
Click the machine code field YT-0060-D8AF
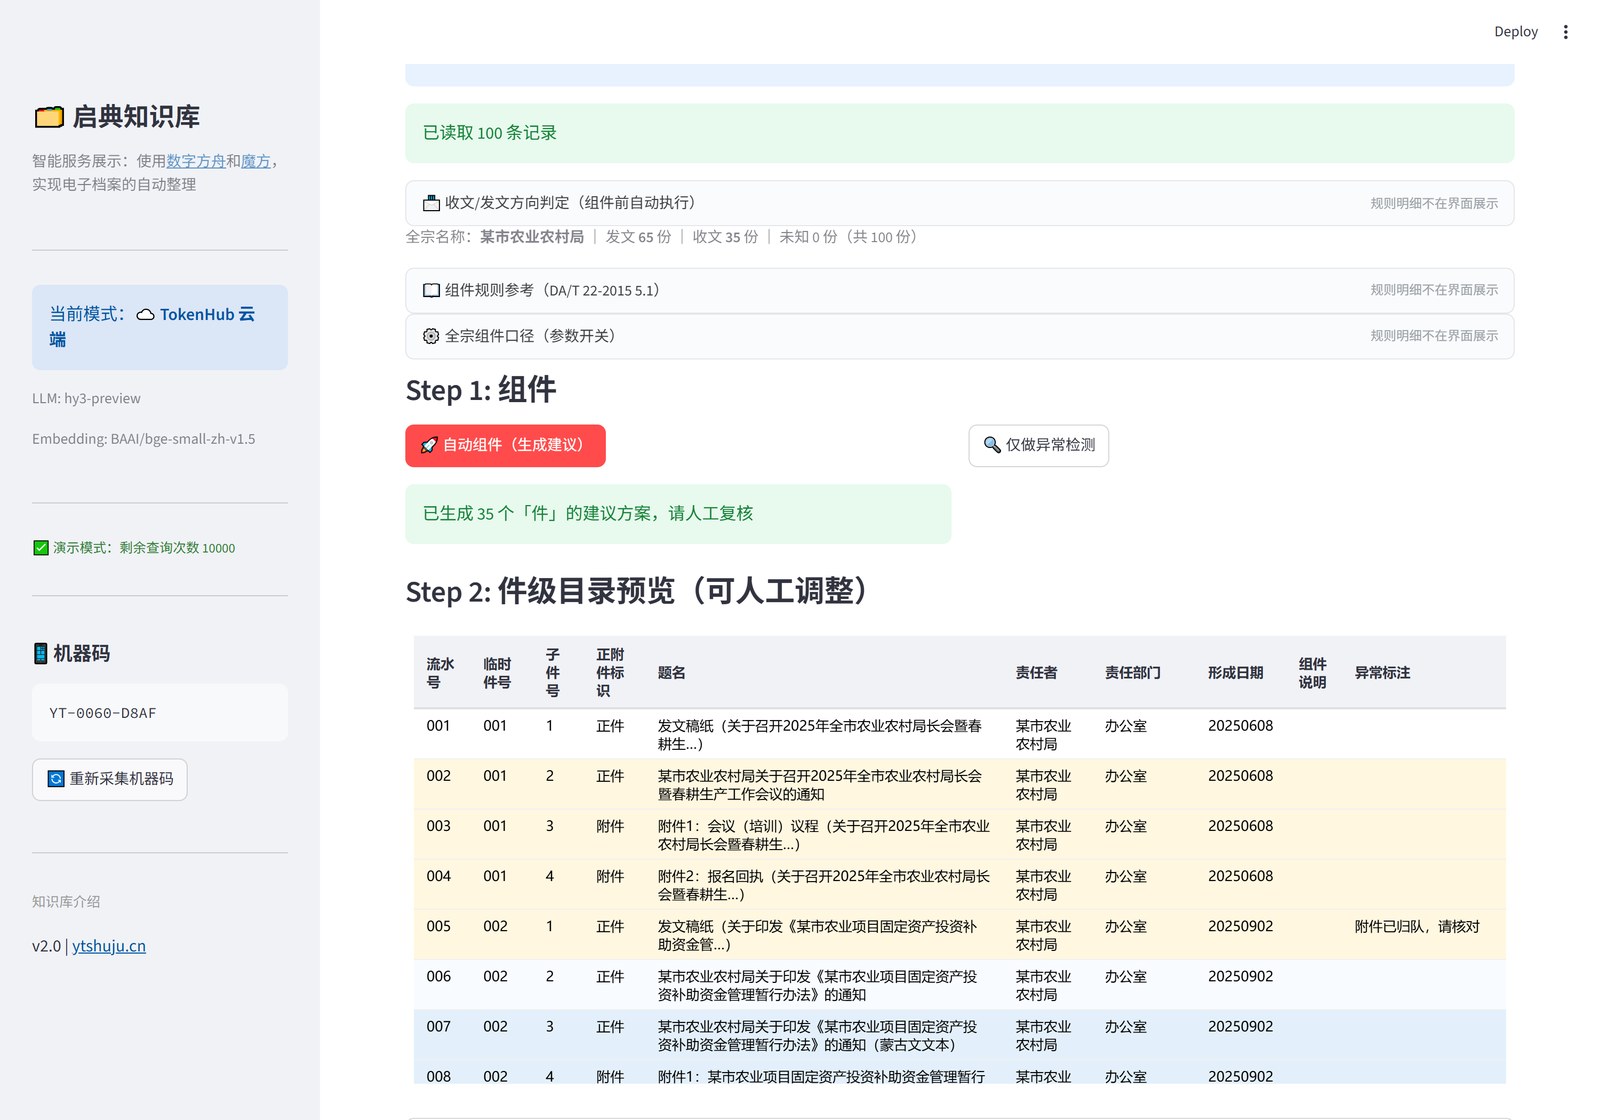(160, 713)
